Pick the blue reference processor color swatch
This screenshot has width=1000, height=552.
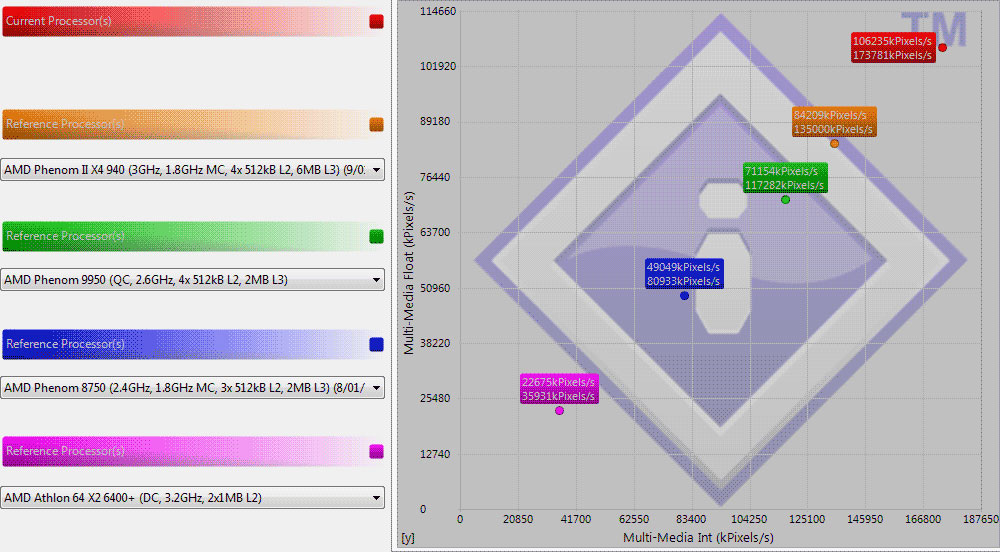[376, 344]
